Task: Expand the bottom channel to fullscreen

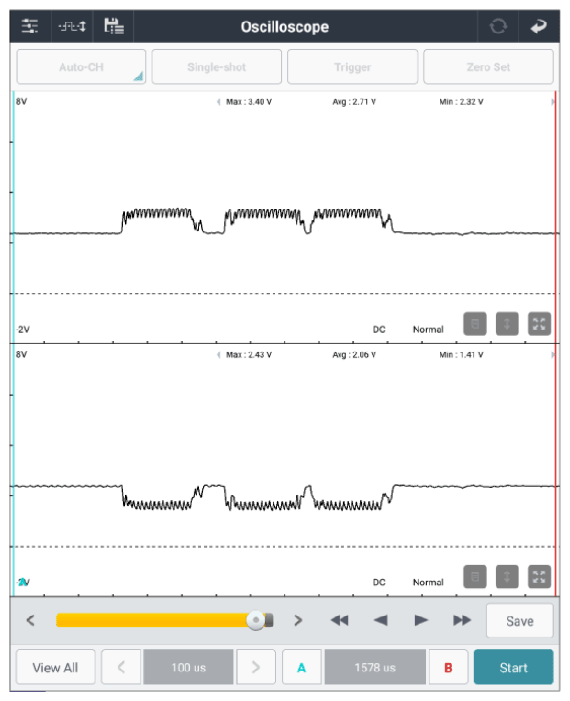Action: (539, 577)
